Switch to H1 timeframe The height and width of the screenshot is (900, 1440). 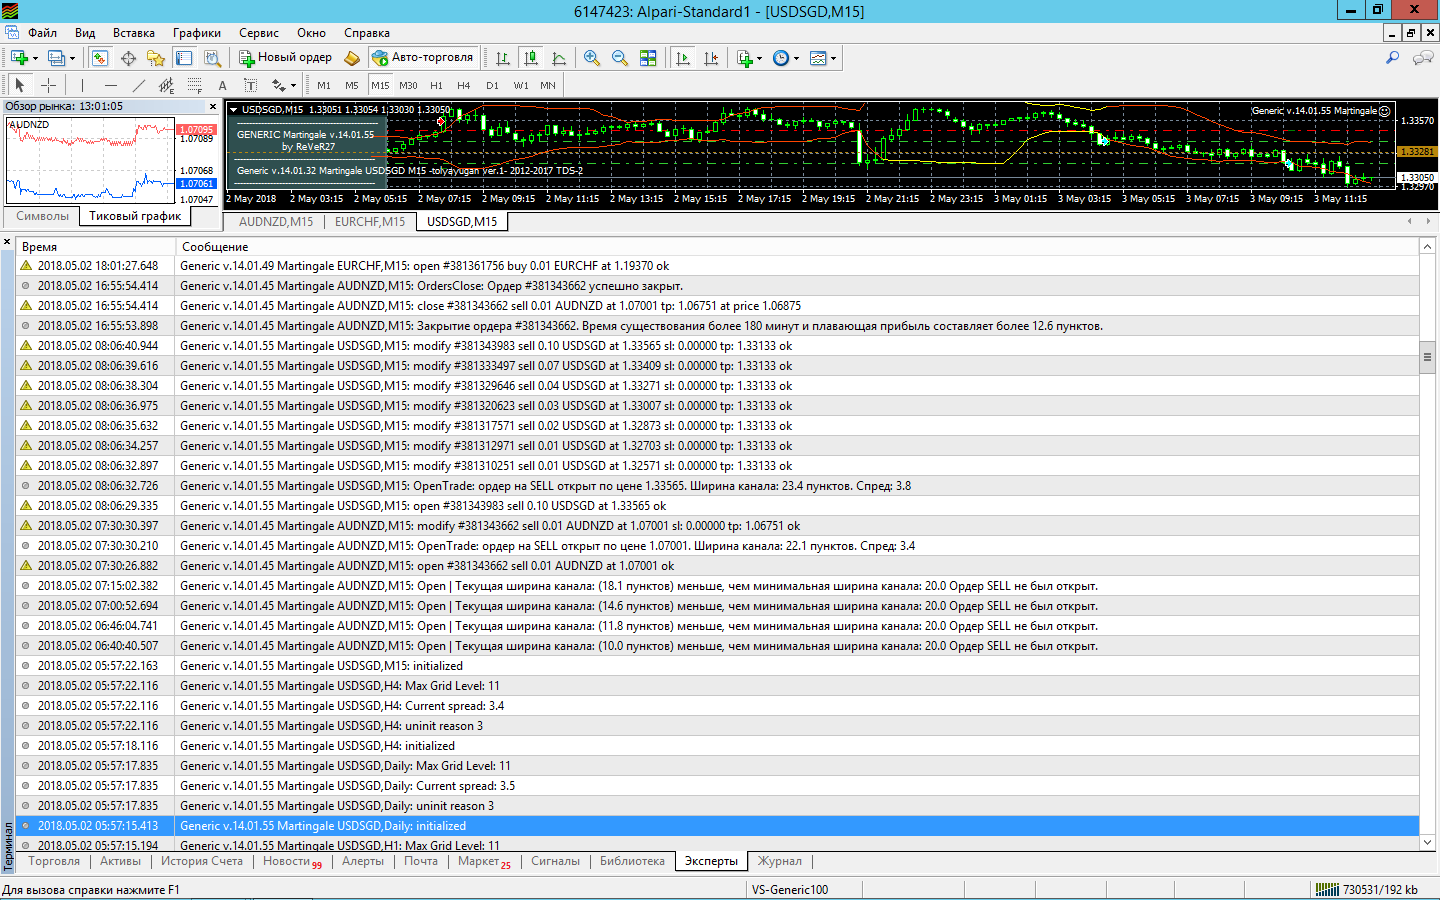(x=436, y=85)
